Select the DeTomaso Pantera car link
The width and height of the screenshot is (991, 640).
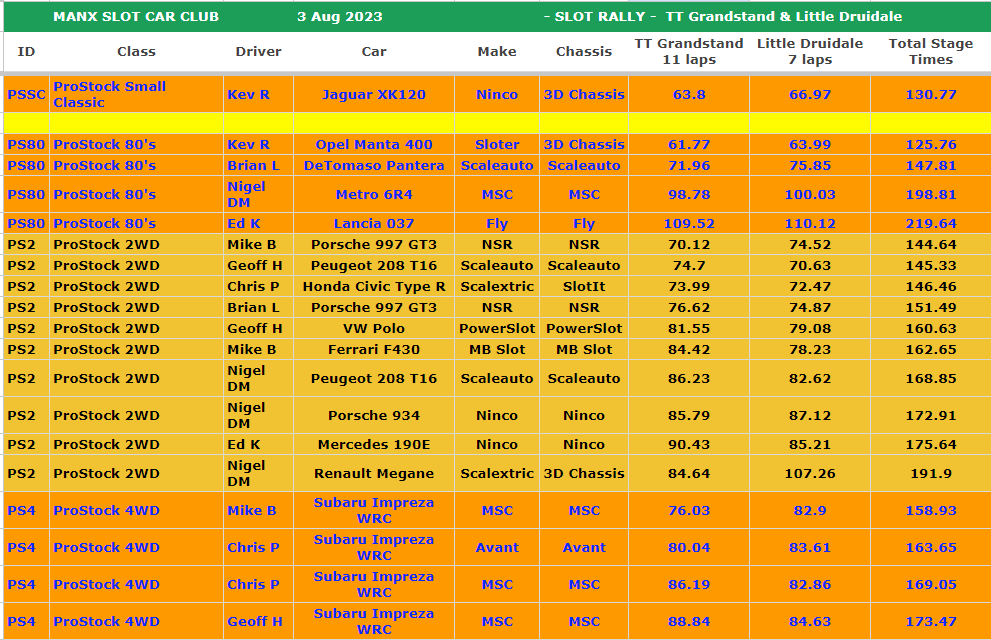(x=373, y=166)
